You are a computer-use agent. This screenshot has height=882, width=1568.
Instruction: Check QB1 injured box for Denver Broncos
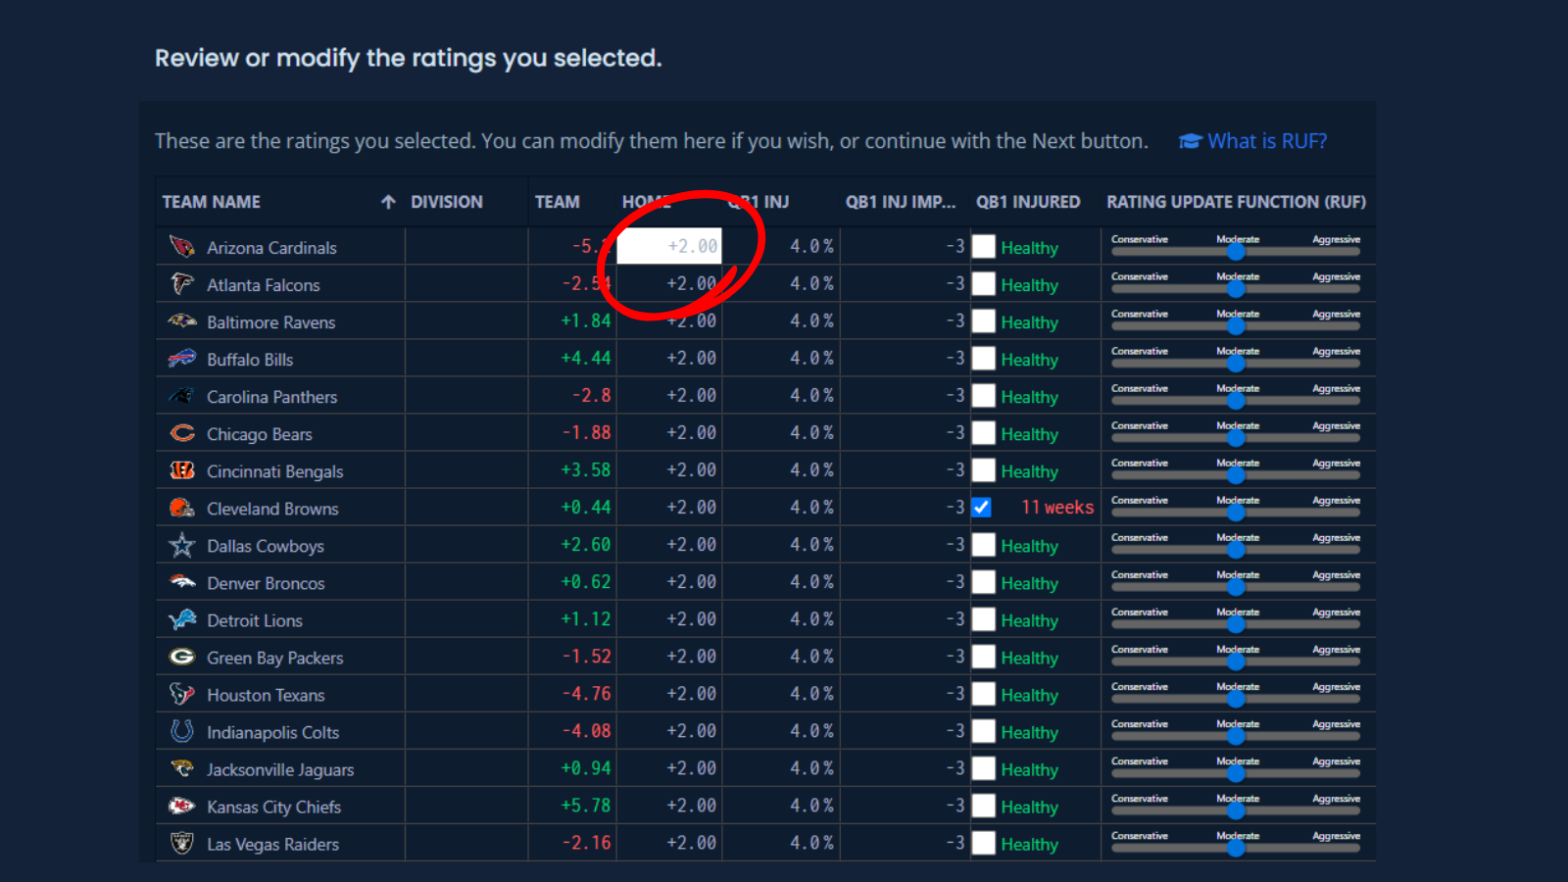pyautogui.click(x=984, y=583)
